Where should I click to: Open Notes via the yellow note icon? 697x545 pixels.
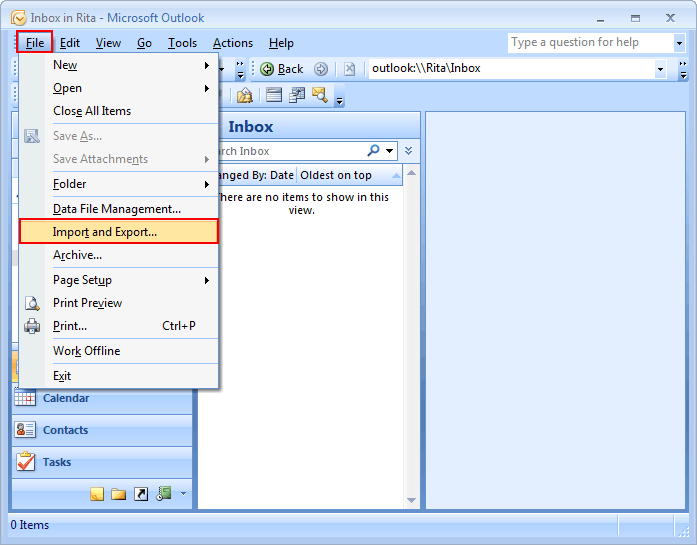(97, 494)
